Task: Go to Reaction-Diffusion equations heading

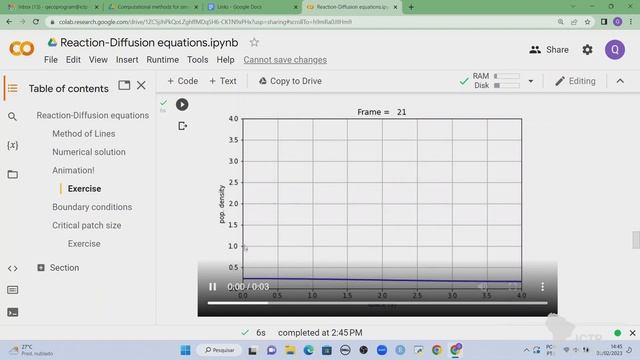Action: [93, 116]
